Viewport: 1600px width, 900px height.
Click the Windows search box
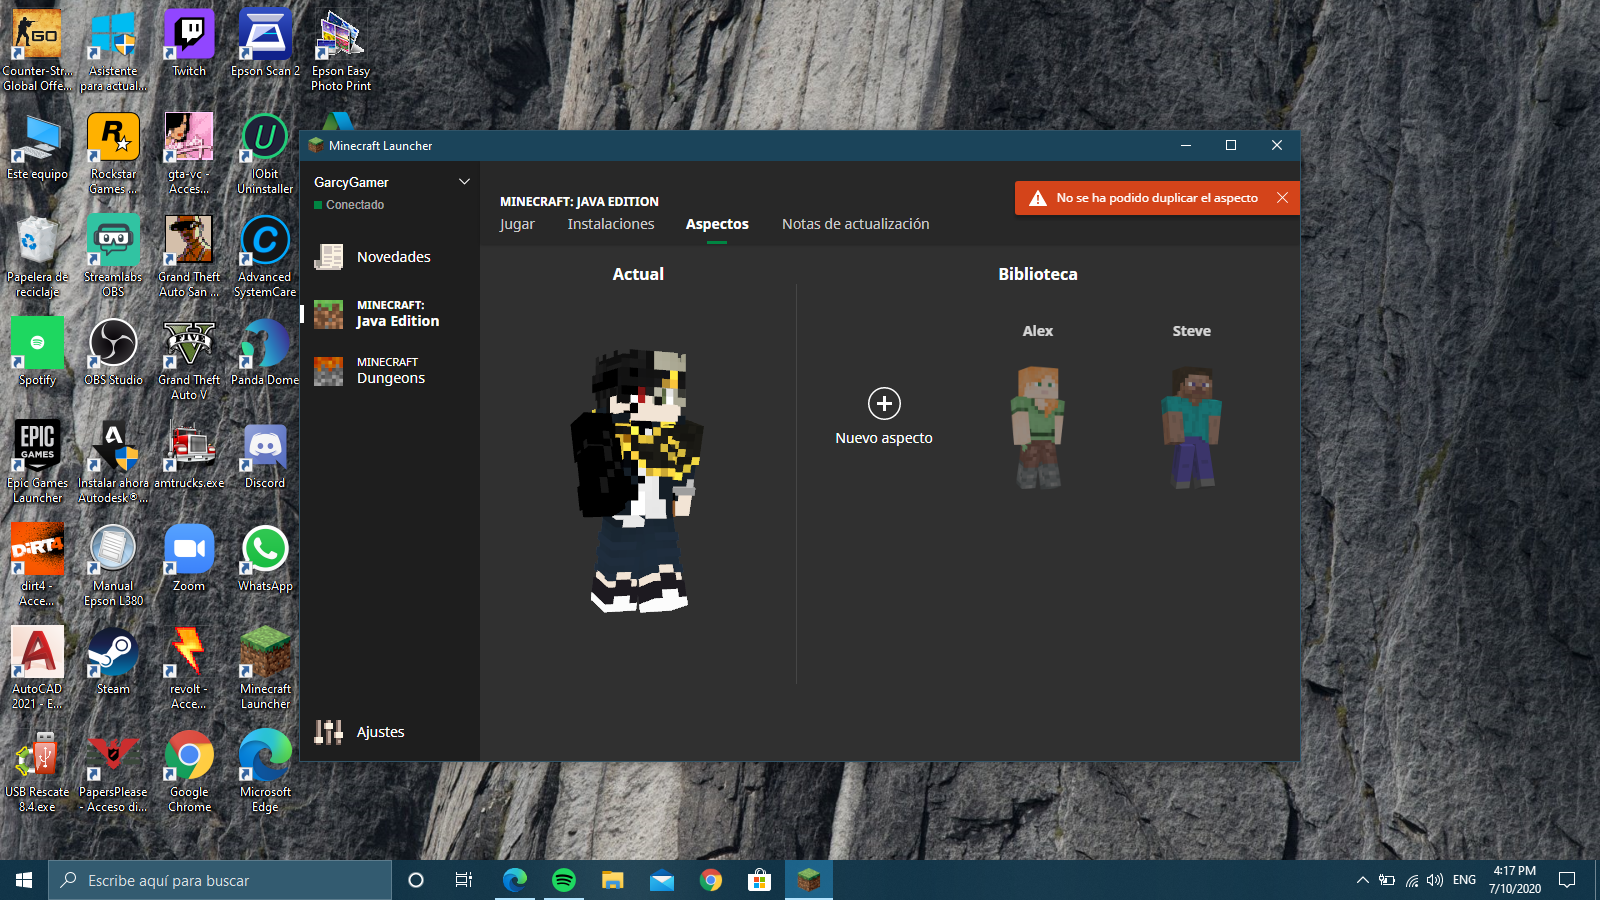pos(220,880)
